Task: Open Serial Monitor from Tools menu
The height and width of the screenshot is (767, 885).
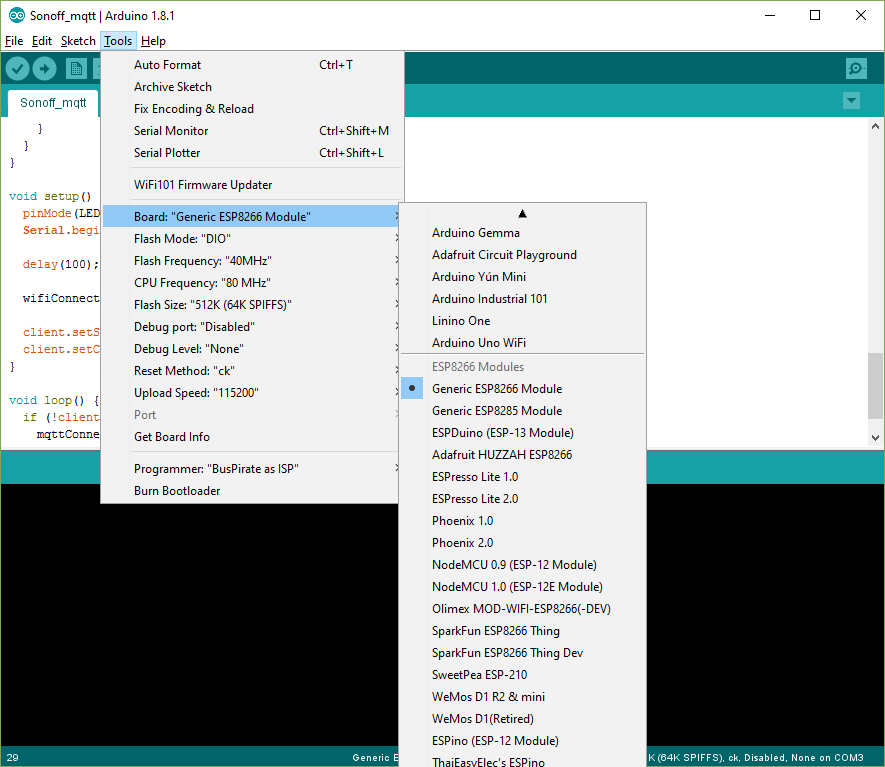Action: pos(252,131)
